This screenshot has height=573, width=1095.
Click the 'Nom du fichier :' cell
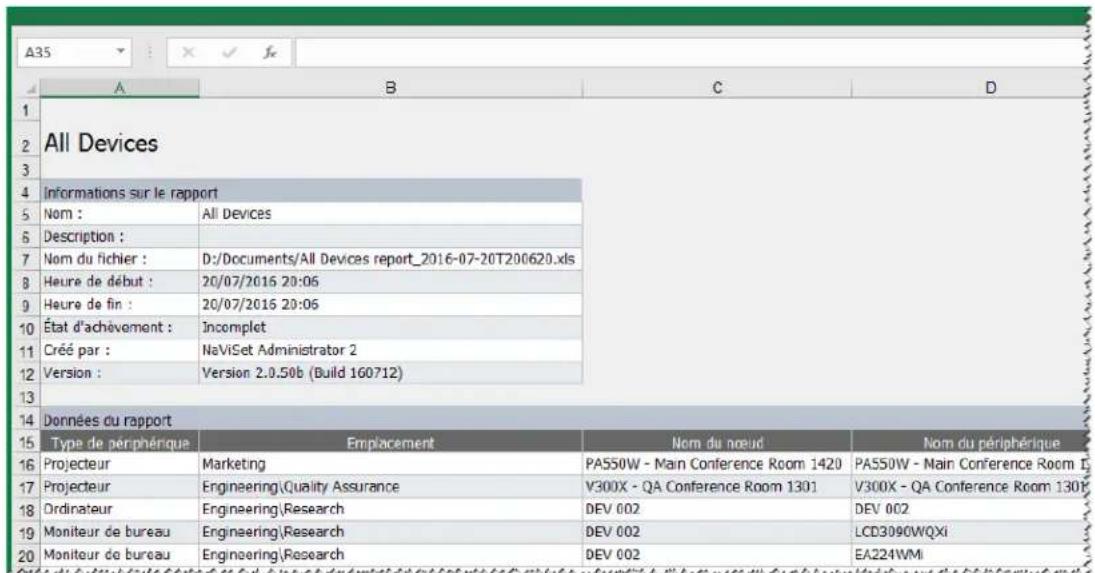pos(119,259)
